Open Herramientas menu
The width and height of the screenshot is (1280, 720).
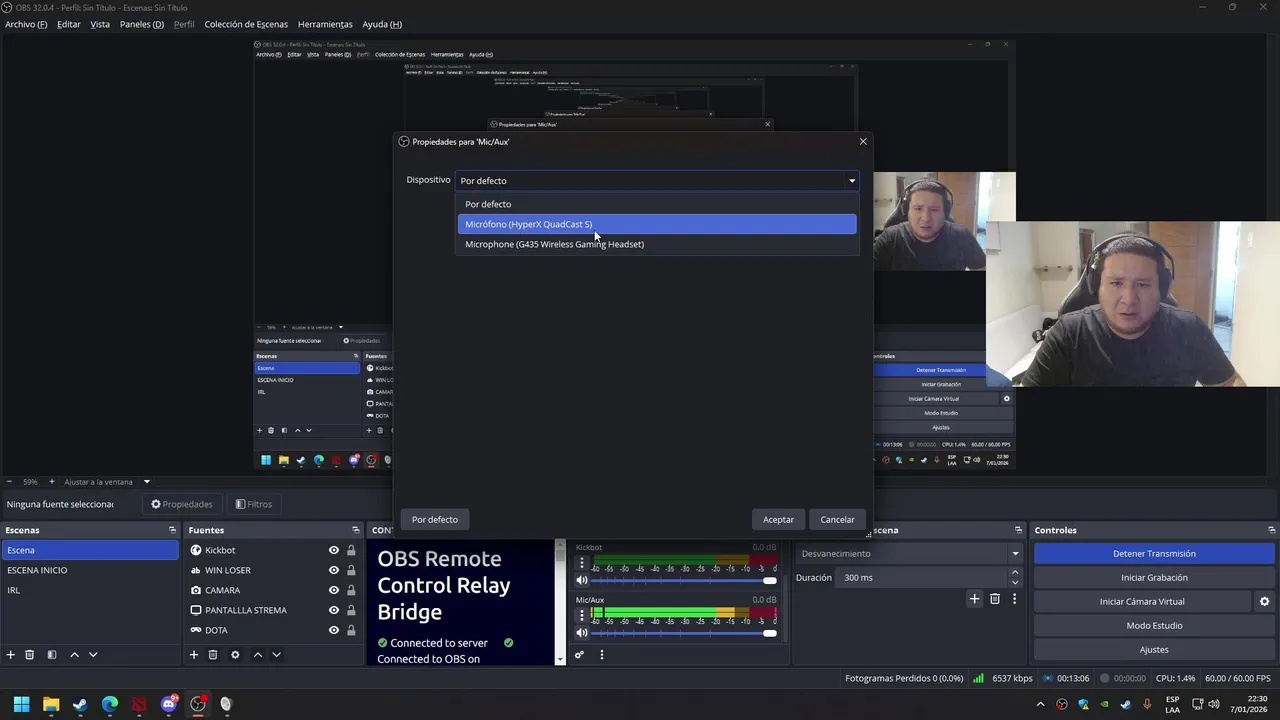tap(325, 24)
